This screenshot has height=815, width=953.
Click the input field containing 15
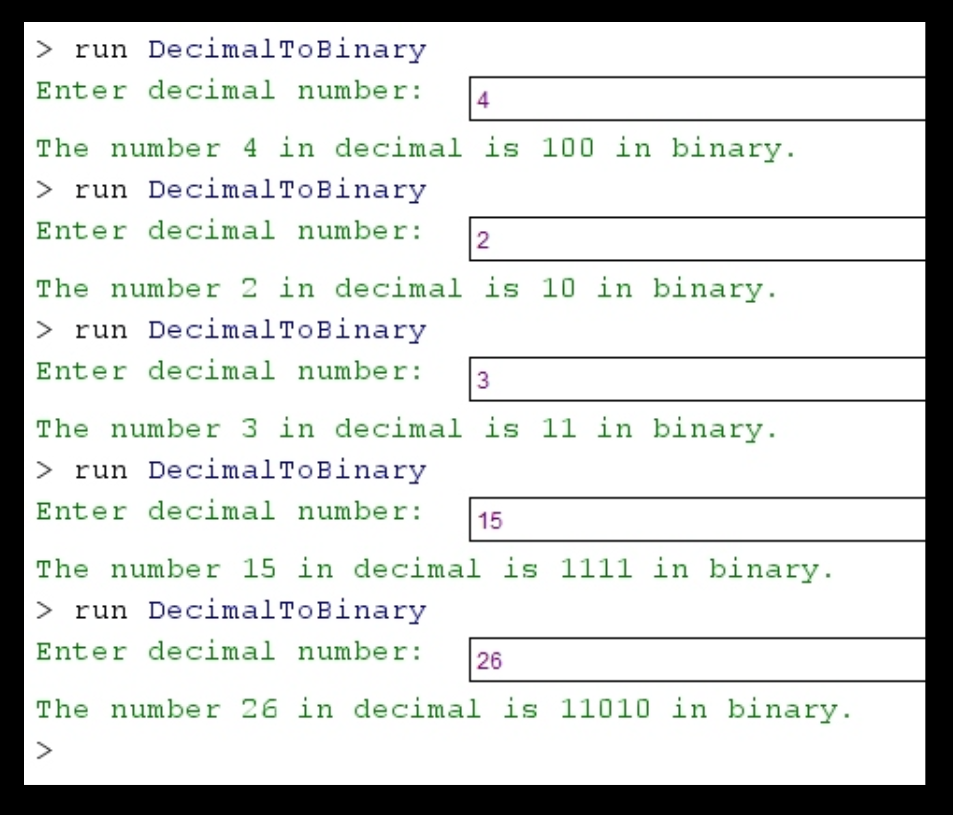[697, 520]
